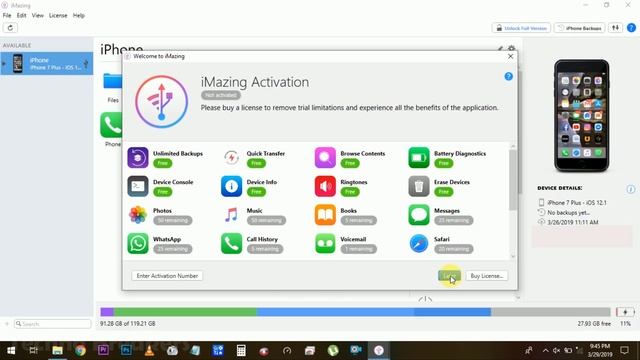This screenshot has height=360, width=640.
Task: Expand the iPhone device tree arrow
Action: point(4,64)
